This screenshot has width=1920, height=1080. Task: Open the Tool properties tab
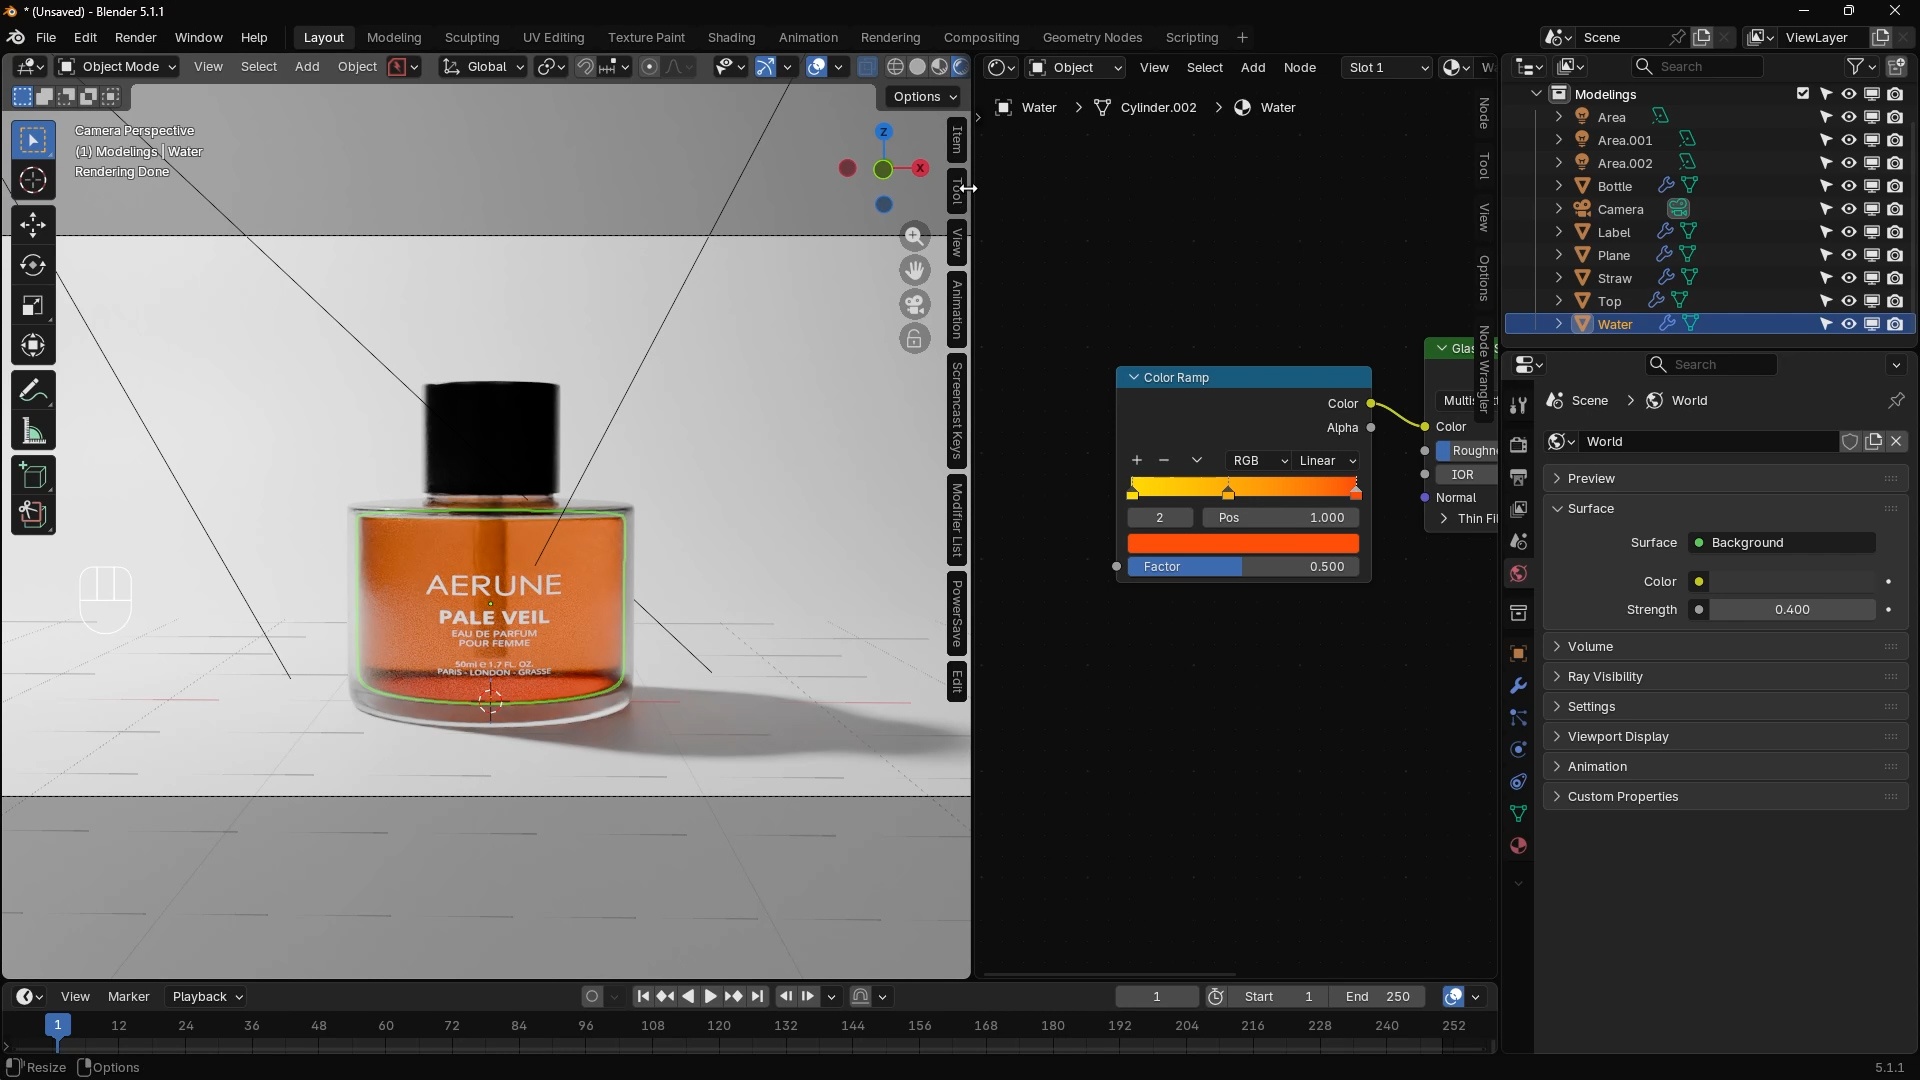pos(1518,405)
